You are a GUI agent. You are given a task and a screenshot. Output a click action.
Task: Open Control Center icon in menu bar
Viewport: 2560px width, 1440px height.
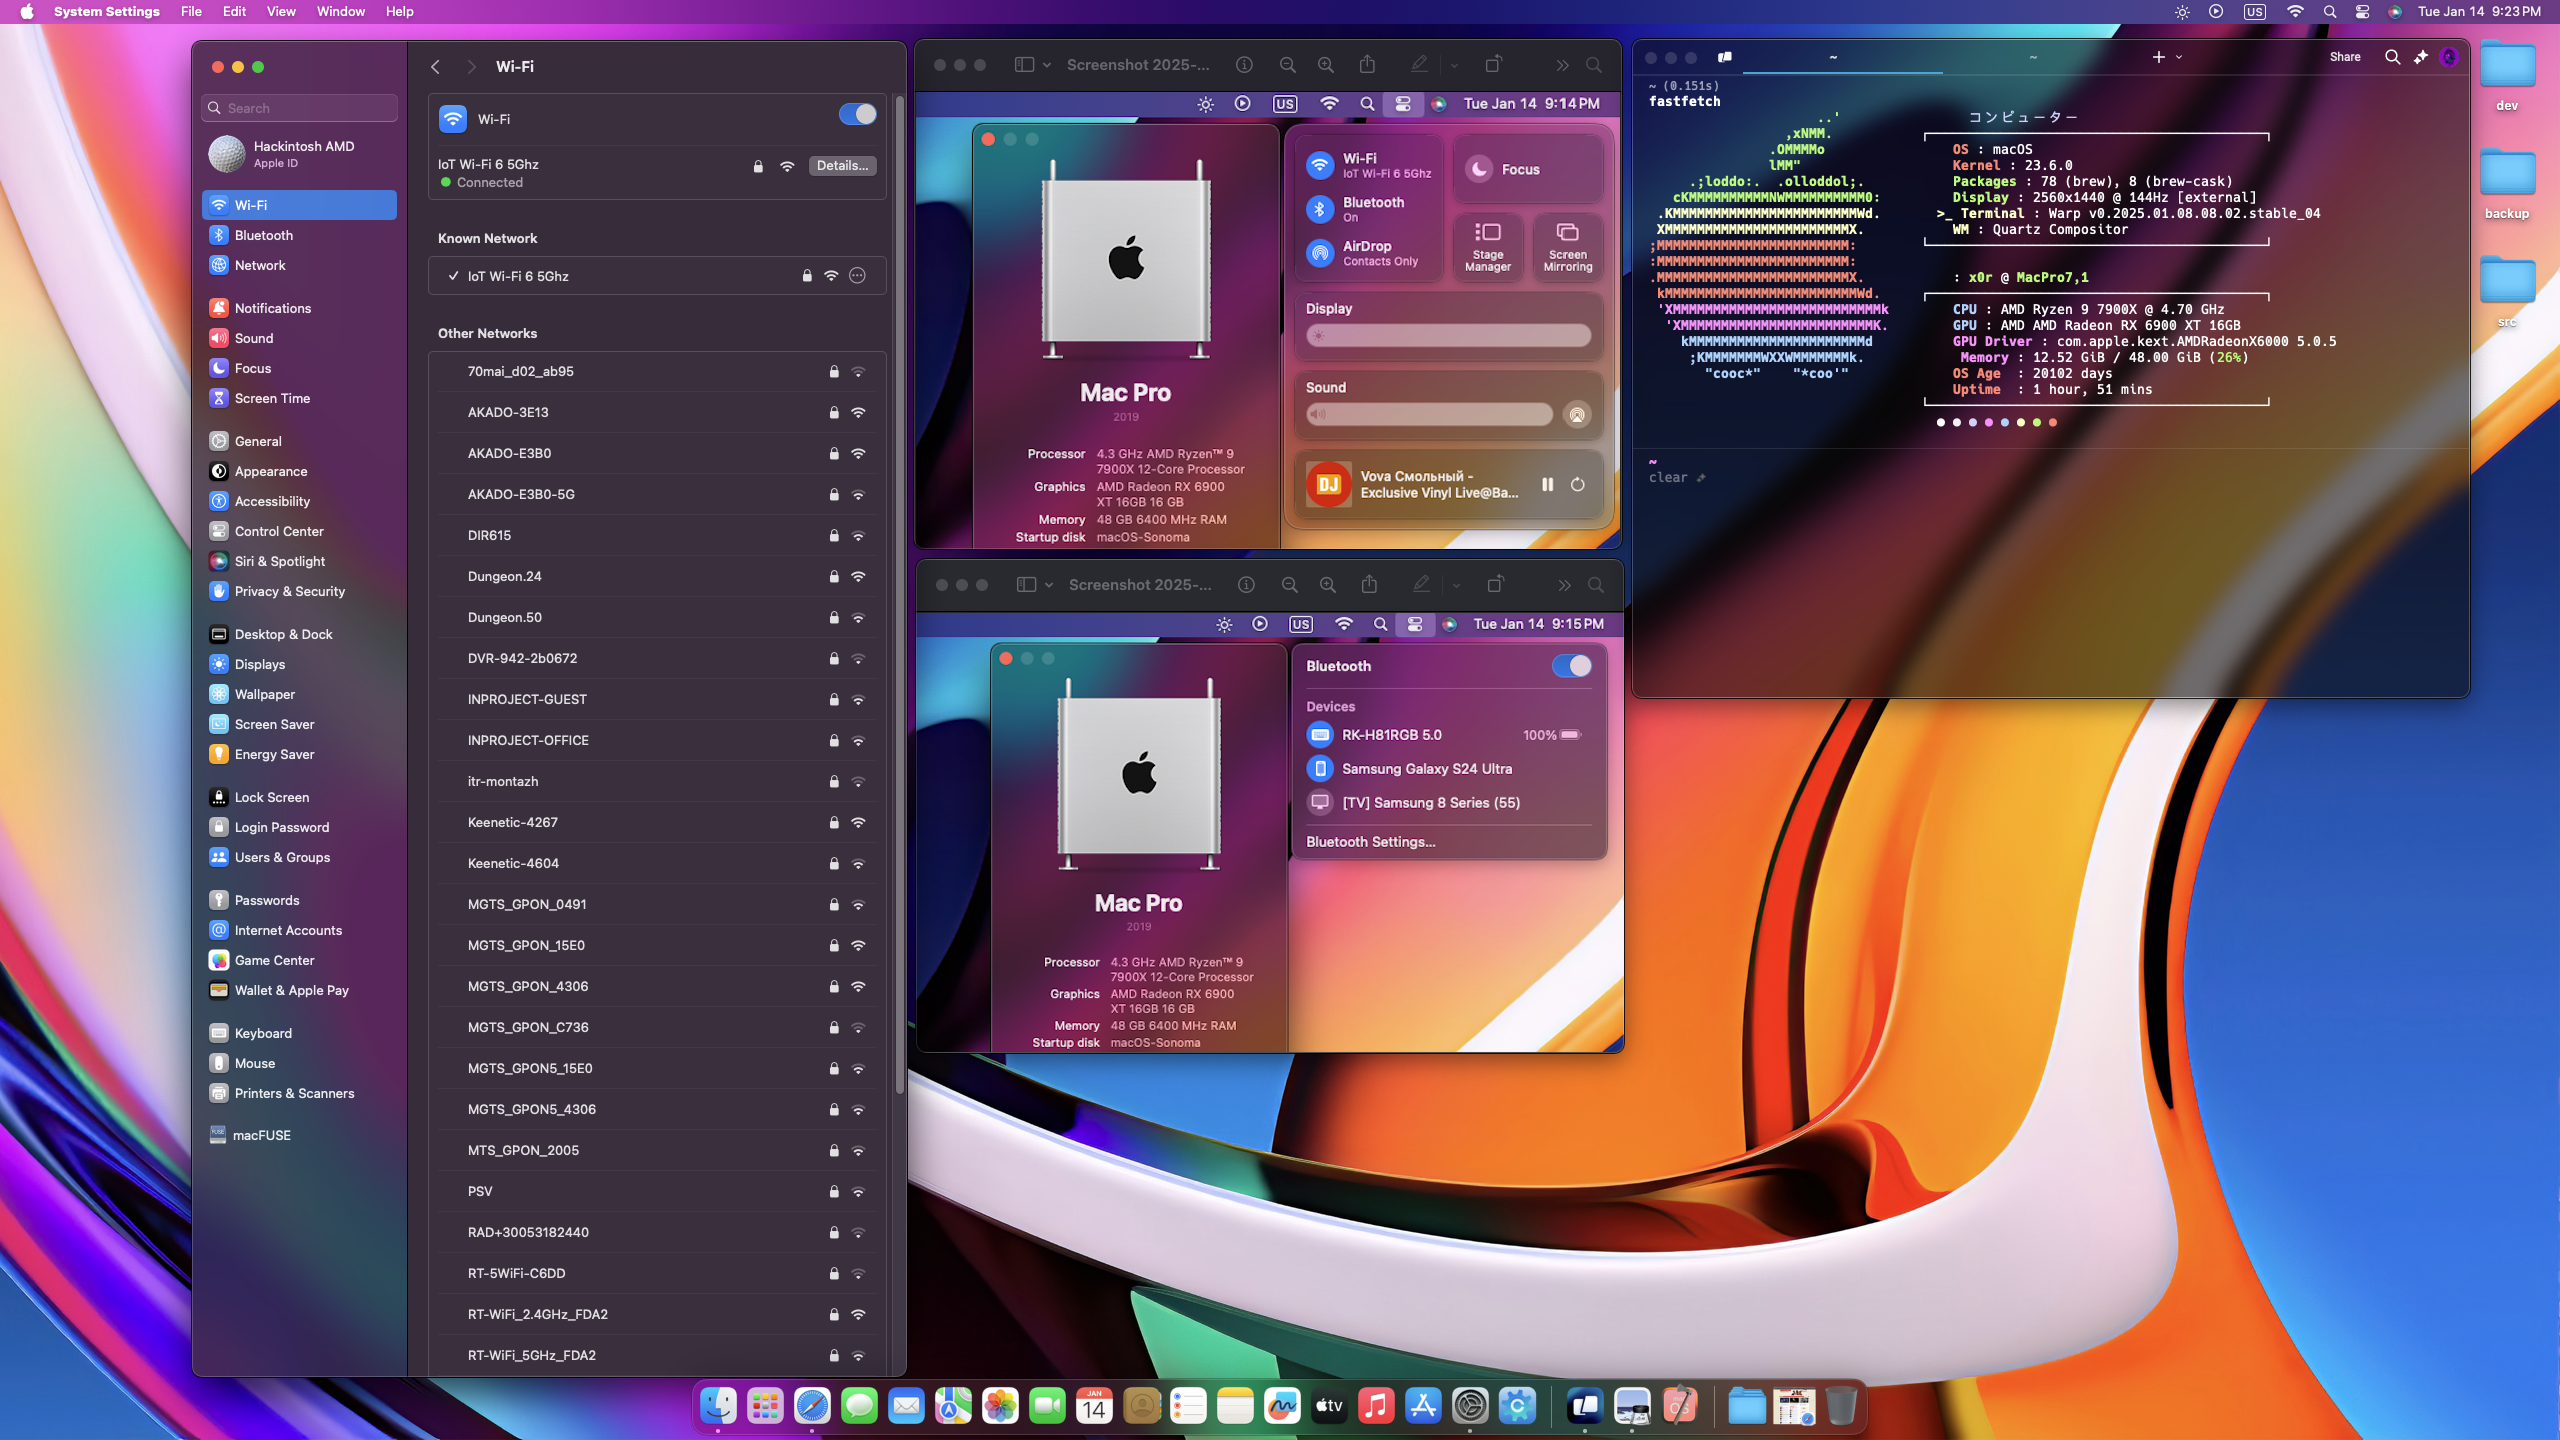(x=2362, y=12)
